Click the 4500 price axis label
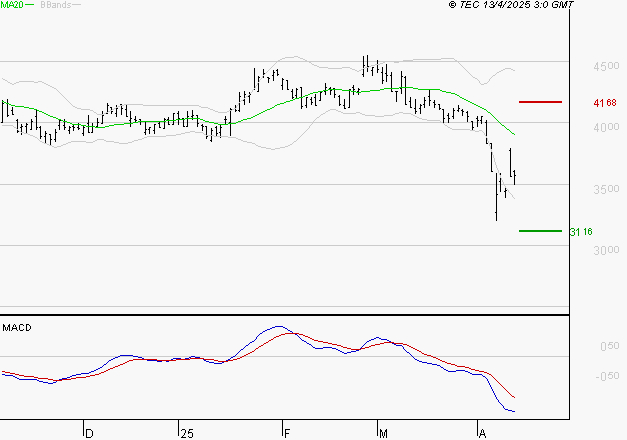This screenshot has height=440, width=627. tap(606, 66)
